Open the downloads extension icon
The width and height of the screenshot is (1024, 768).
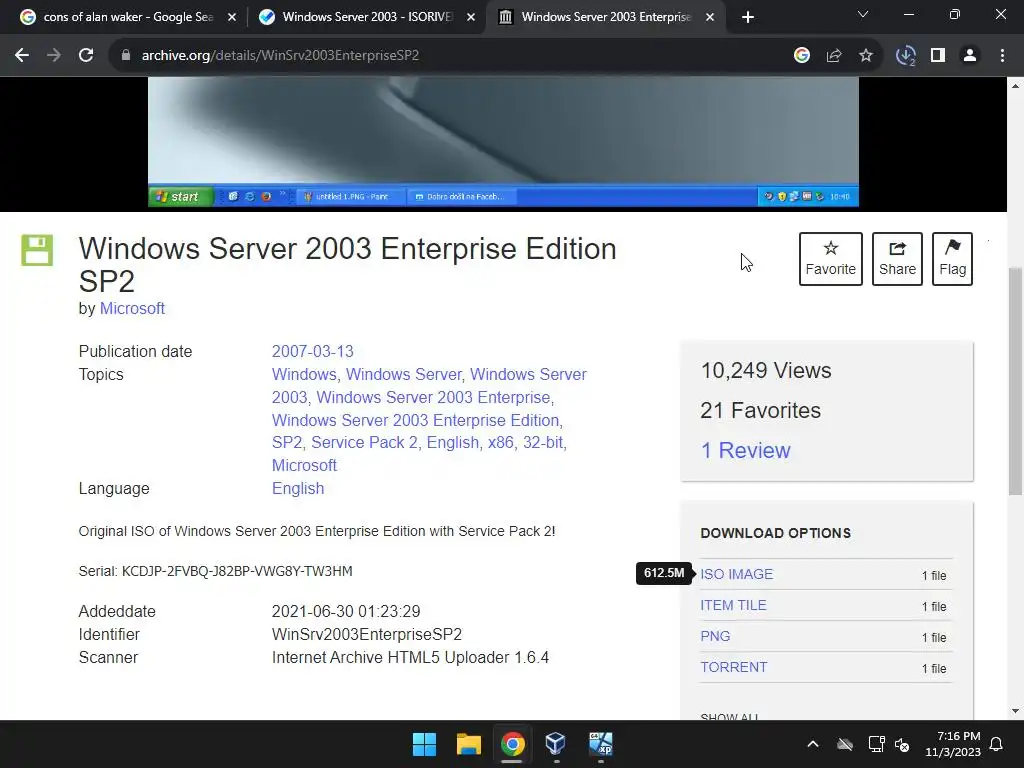(906, 56)
